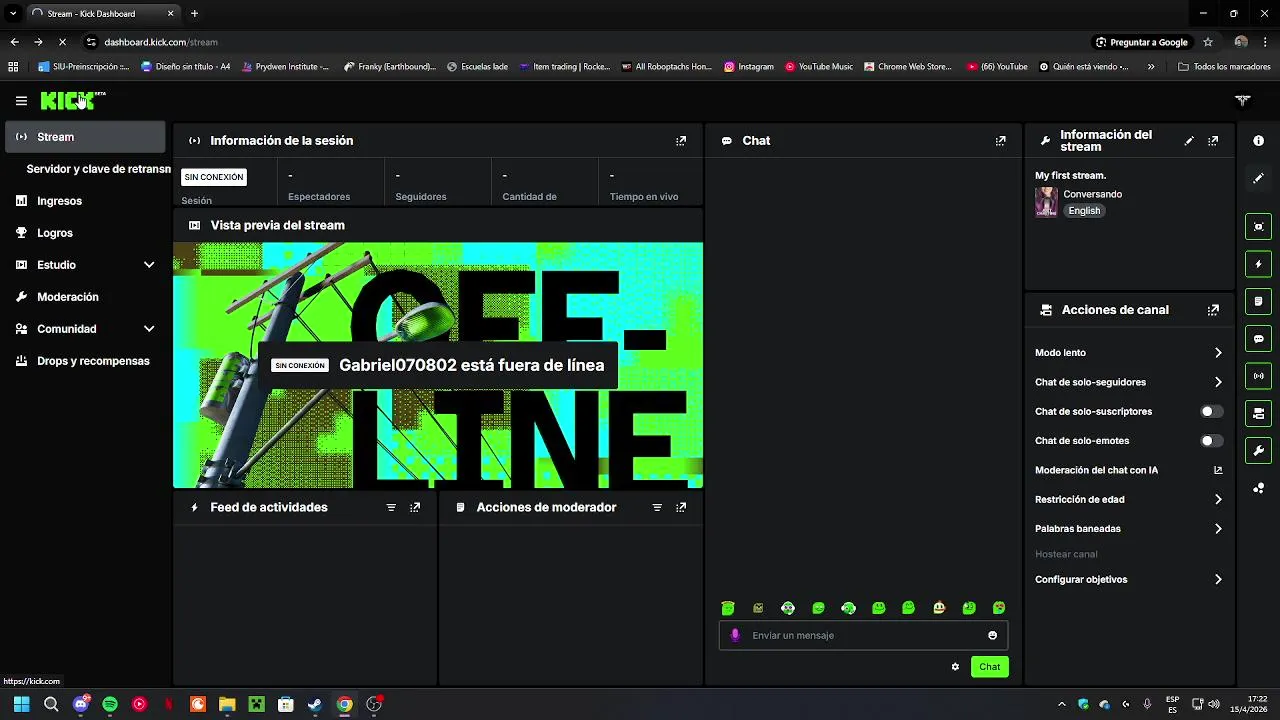Pop out the Acciones de moderador panel
Viewport: 1280px width, 720px height.
click(681, 508)
